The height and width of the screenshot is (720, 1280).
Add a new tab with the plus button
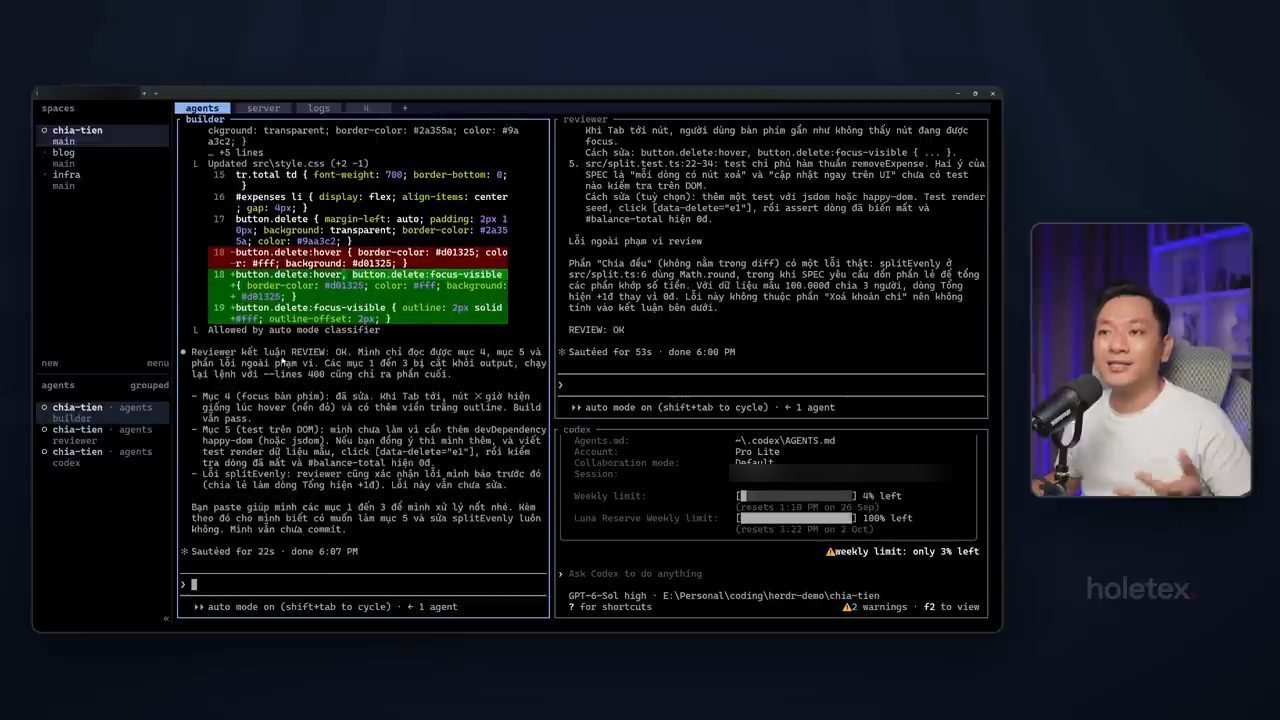[x=405, y=108]
